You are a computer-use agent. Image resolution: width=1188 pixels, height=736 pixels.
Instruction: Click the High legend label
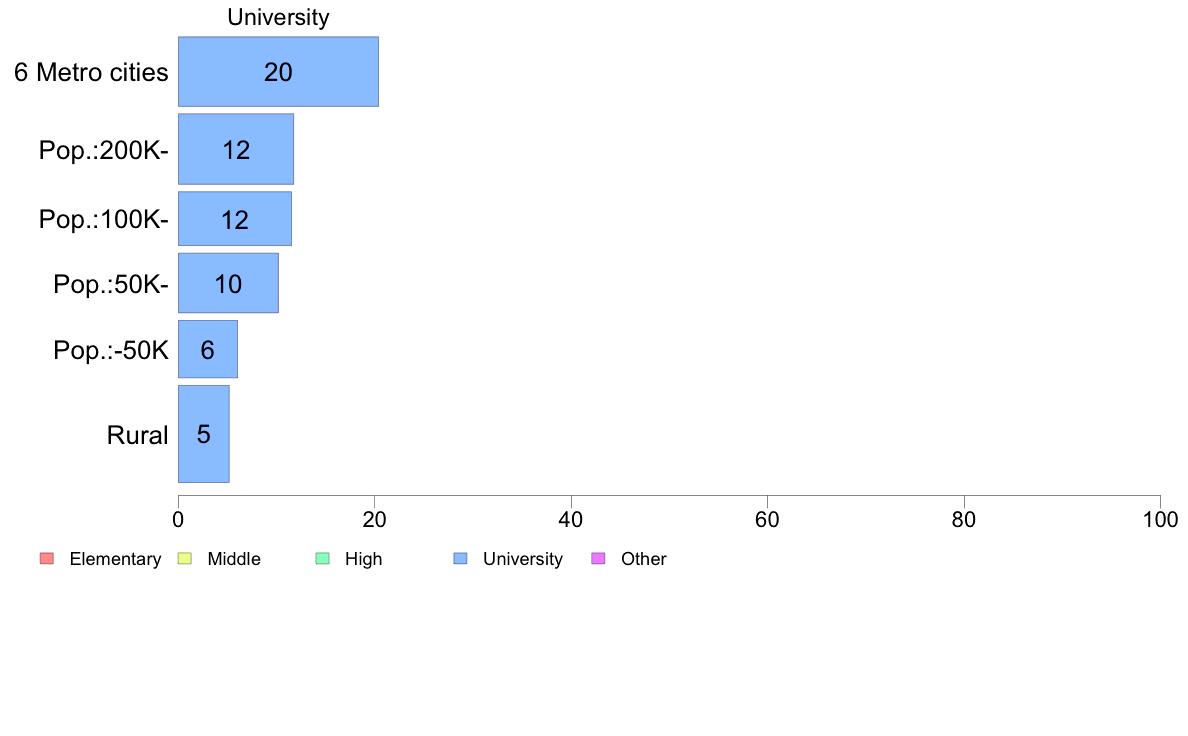364,559
